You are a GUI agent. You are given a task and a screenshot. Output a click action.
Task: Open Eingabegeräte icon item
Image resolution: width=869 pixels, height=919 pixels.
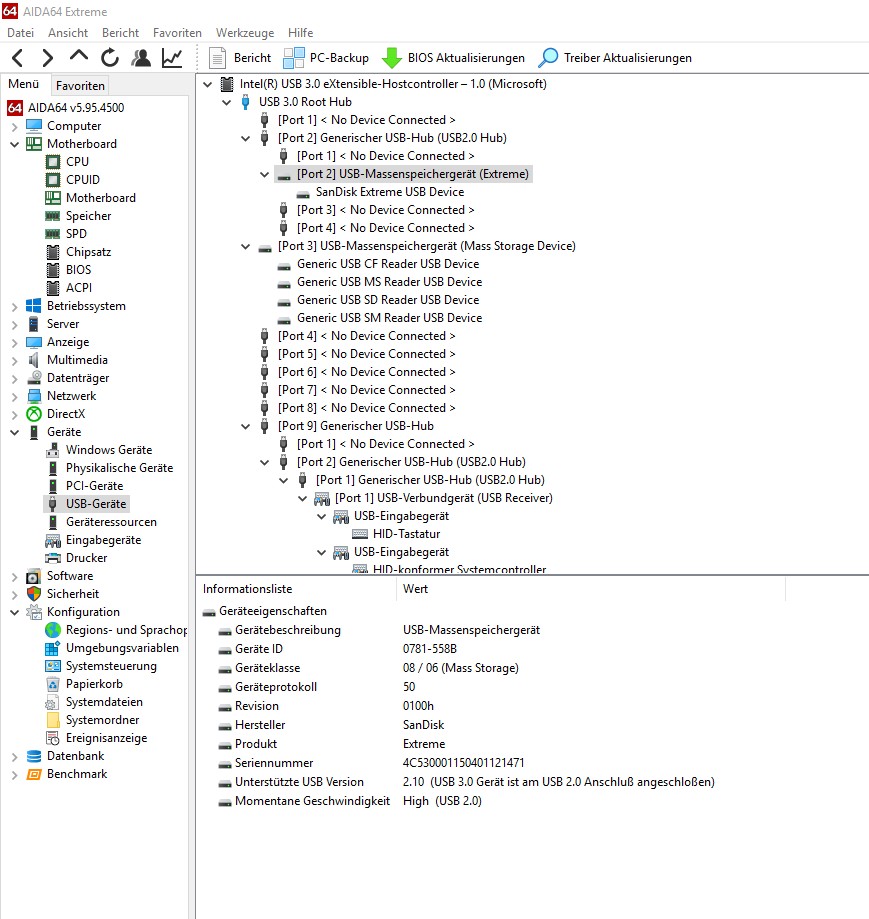(x=53, y=540)
